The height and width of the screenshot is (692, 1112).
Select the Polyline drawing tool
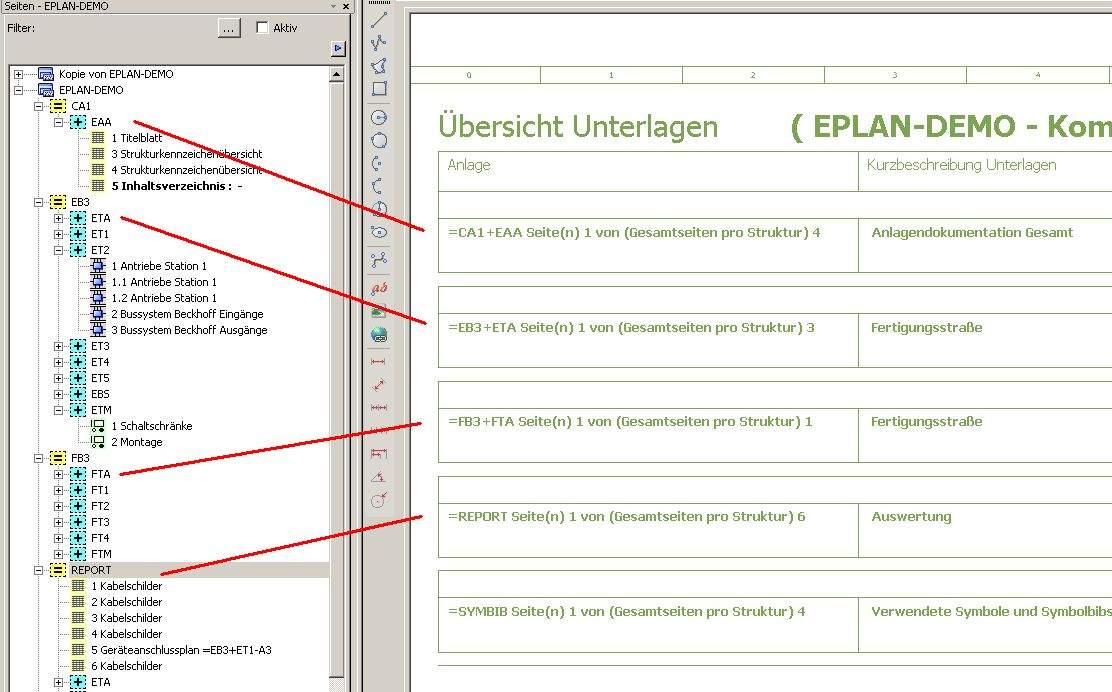pos(379,43)
